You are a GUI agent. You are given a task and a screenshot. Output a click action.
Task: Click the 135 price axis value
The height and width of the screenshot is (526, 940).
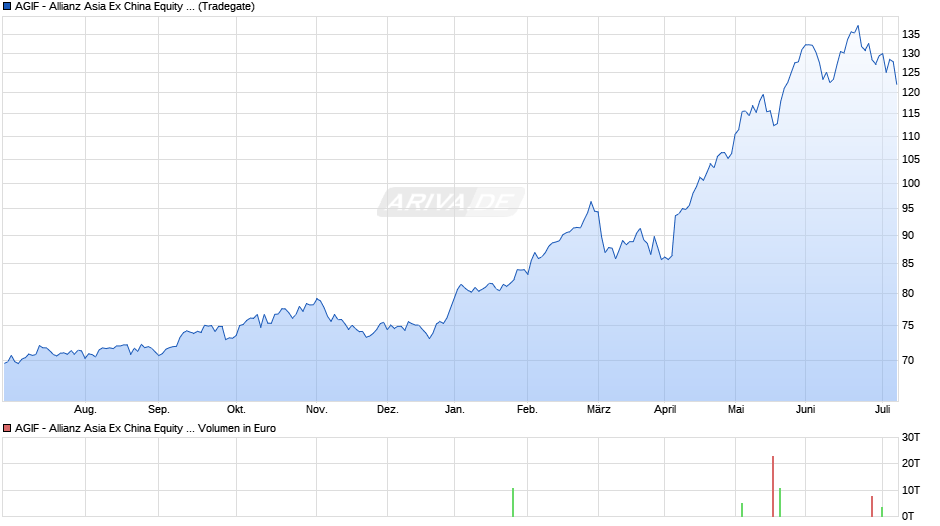[911, 35]
